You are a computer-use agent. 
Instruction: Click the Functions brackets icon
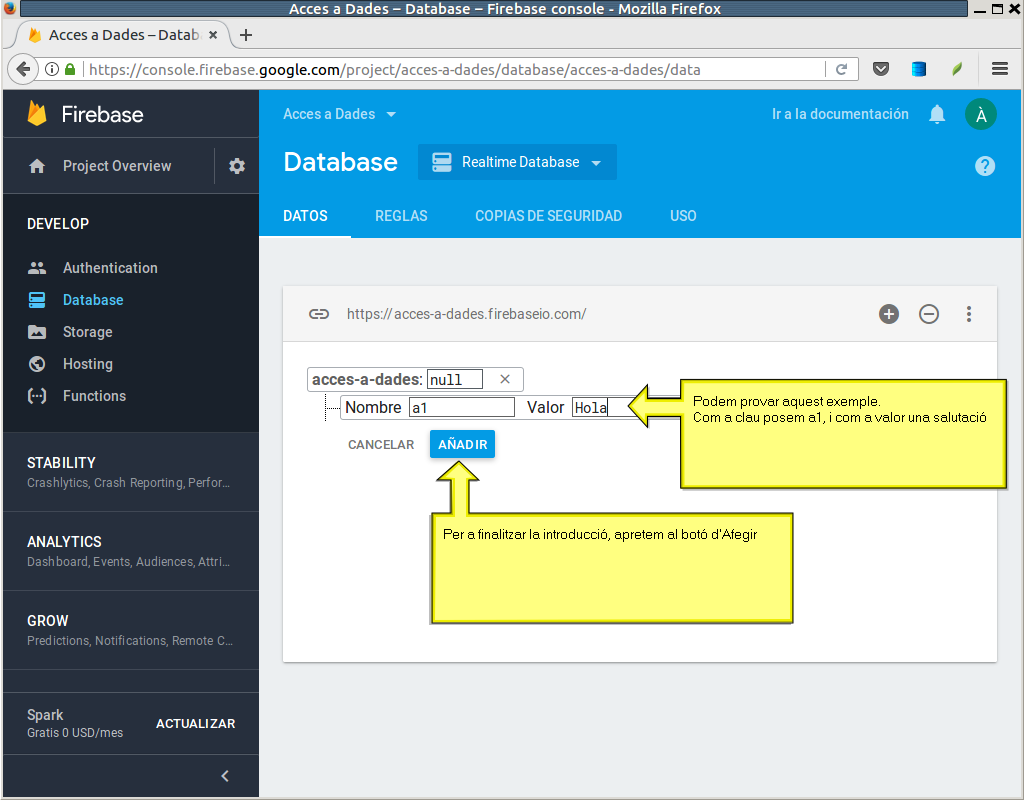tap(37, 396)
